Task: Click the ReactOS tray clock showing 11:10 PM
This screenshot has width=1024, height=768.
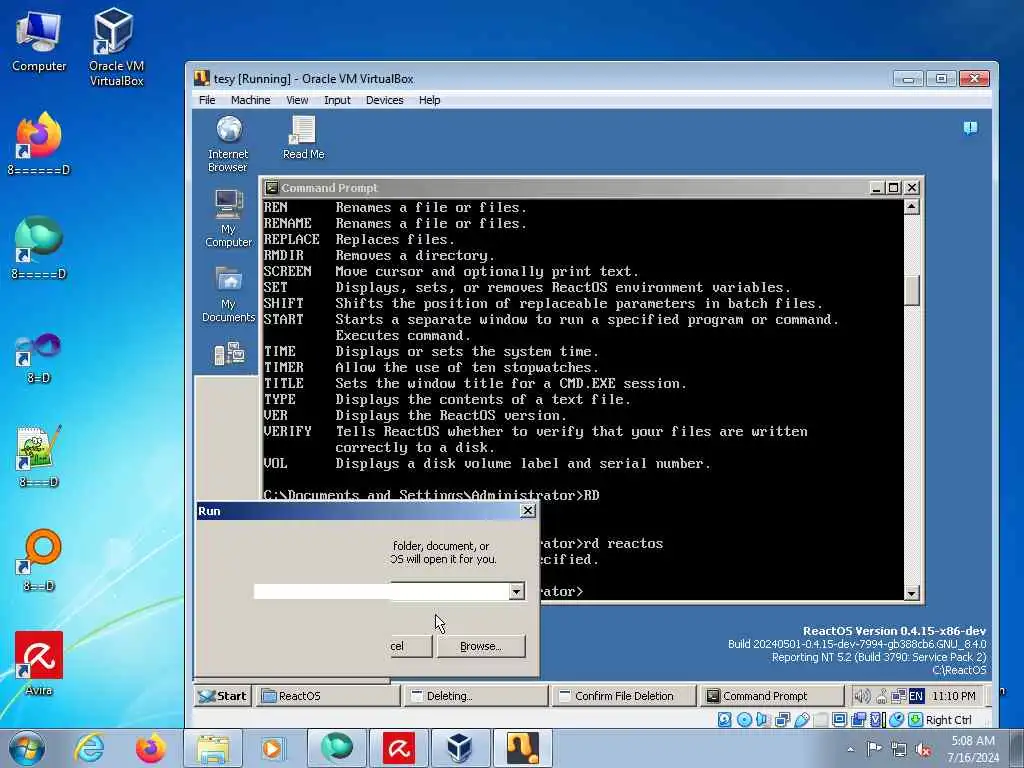Action: [x=953, y=696]
